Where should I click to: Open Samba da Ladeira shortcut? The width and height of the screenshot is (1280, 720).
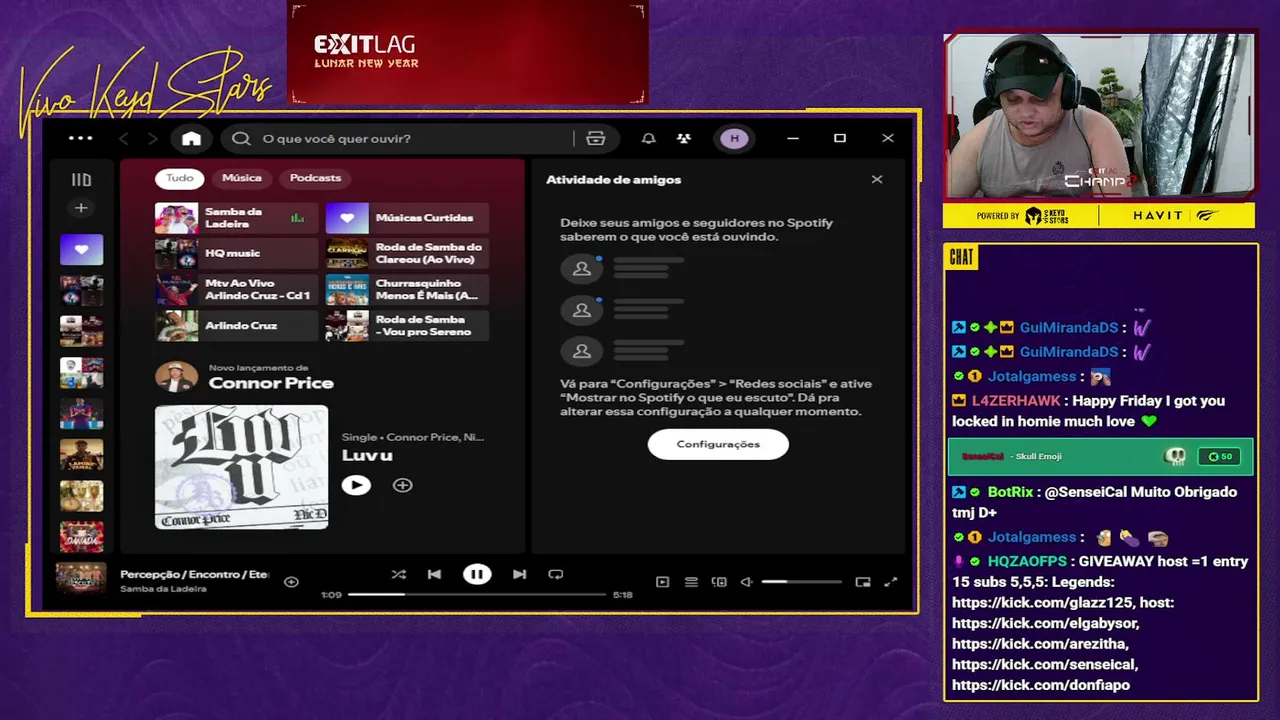click(236, 218)
